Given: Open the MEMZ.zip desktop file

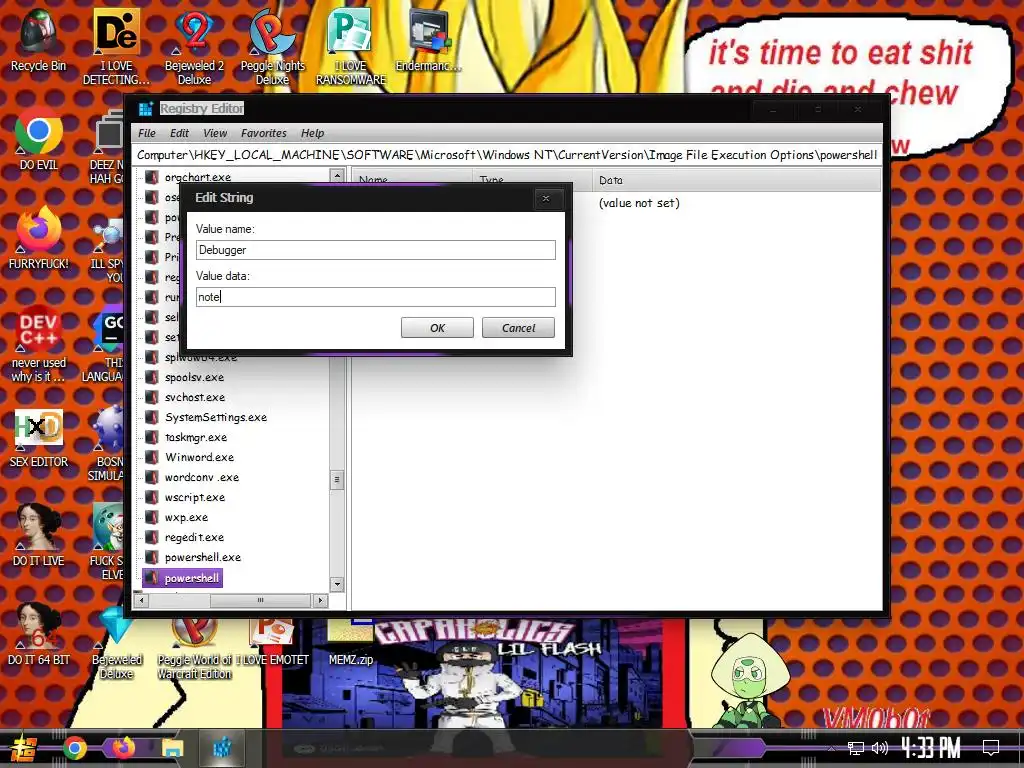Looking at the screenshot, I should (x=351, y=641).
